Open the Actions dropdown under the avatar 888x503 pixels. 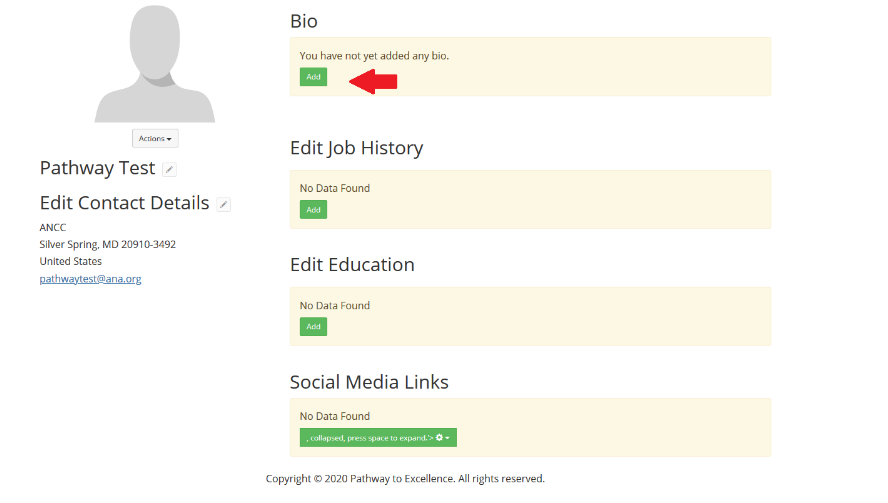[155, 138]
